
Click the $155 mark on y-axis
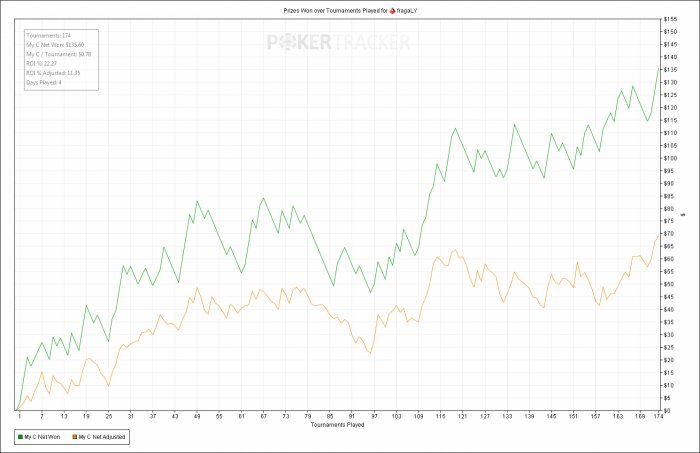pos(670,19)
